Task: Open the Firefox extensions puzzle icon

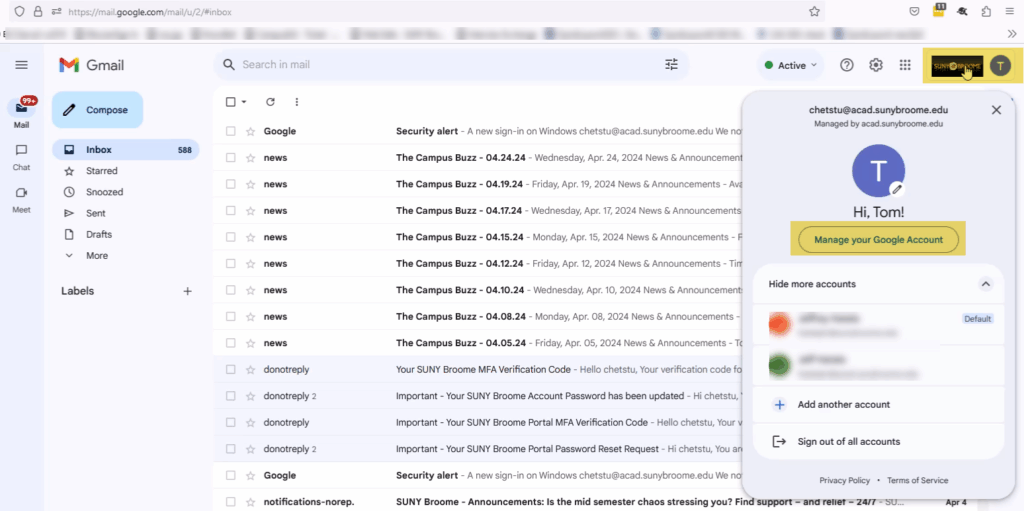Action: click(985, 11)
